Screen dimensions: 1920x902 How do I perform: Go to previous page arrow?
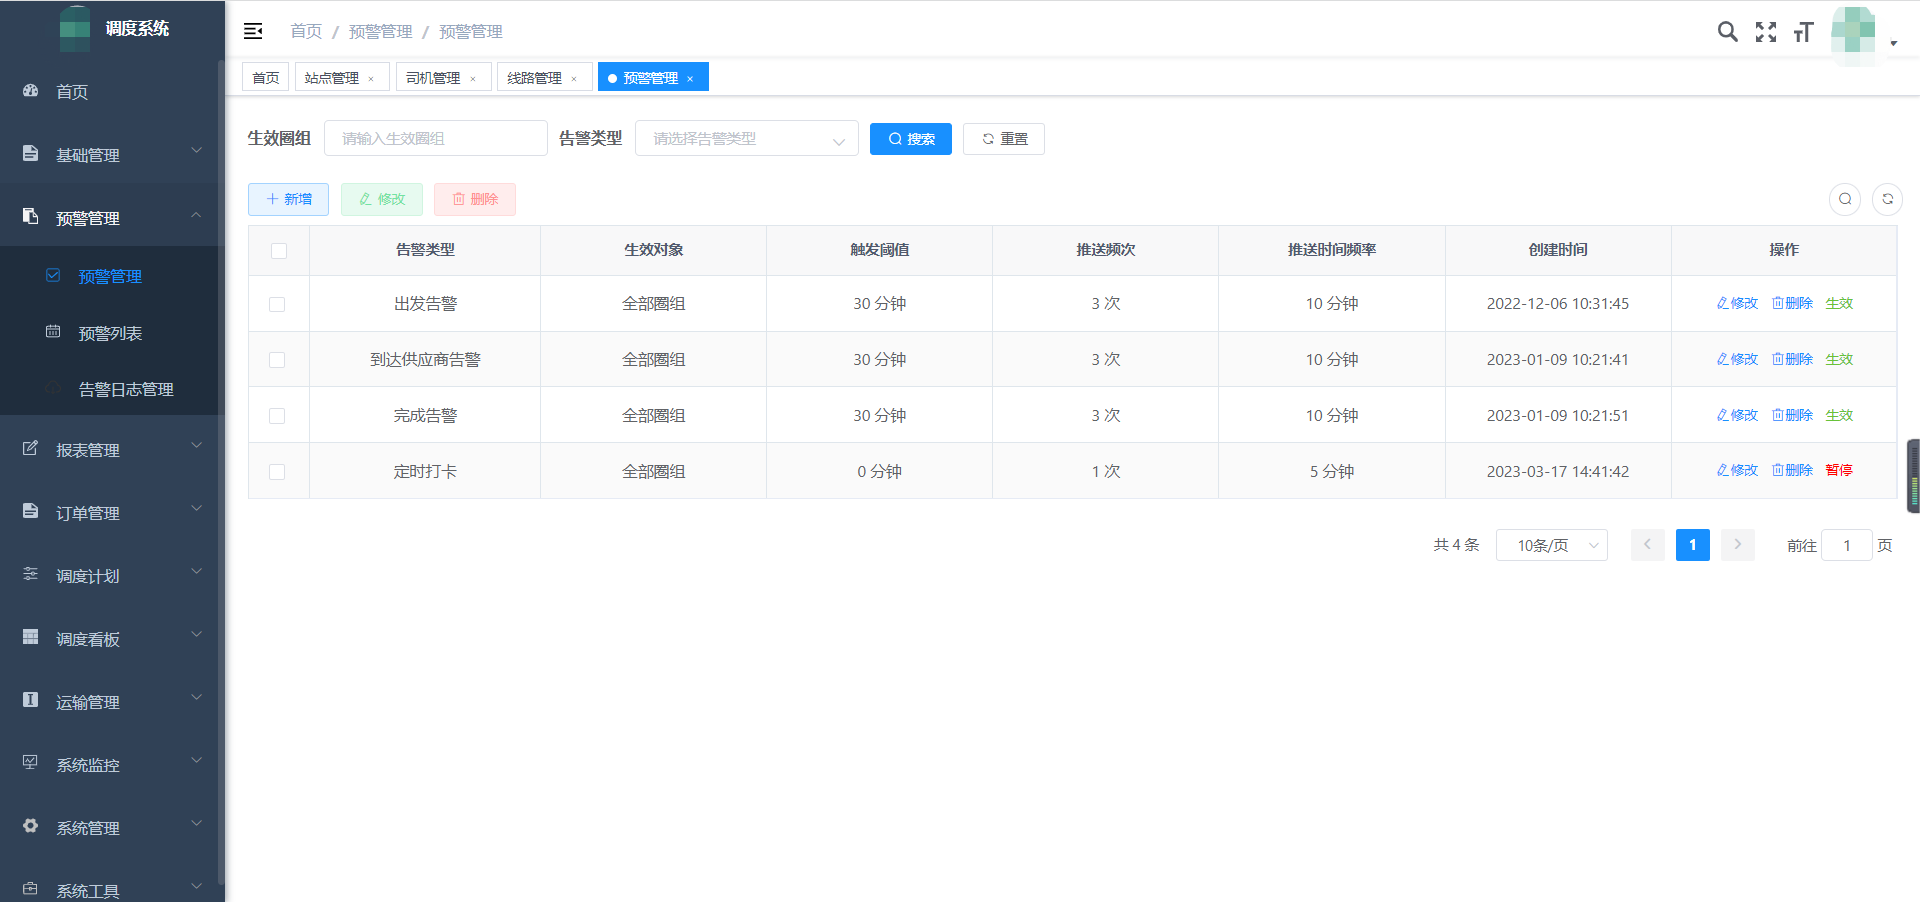(1647, 545)
